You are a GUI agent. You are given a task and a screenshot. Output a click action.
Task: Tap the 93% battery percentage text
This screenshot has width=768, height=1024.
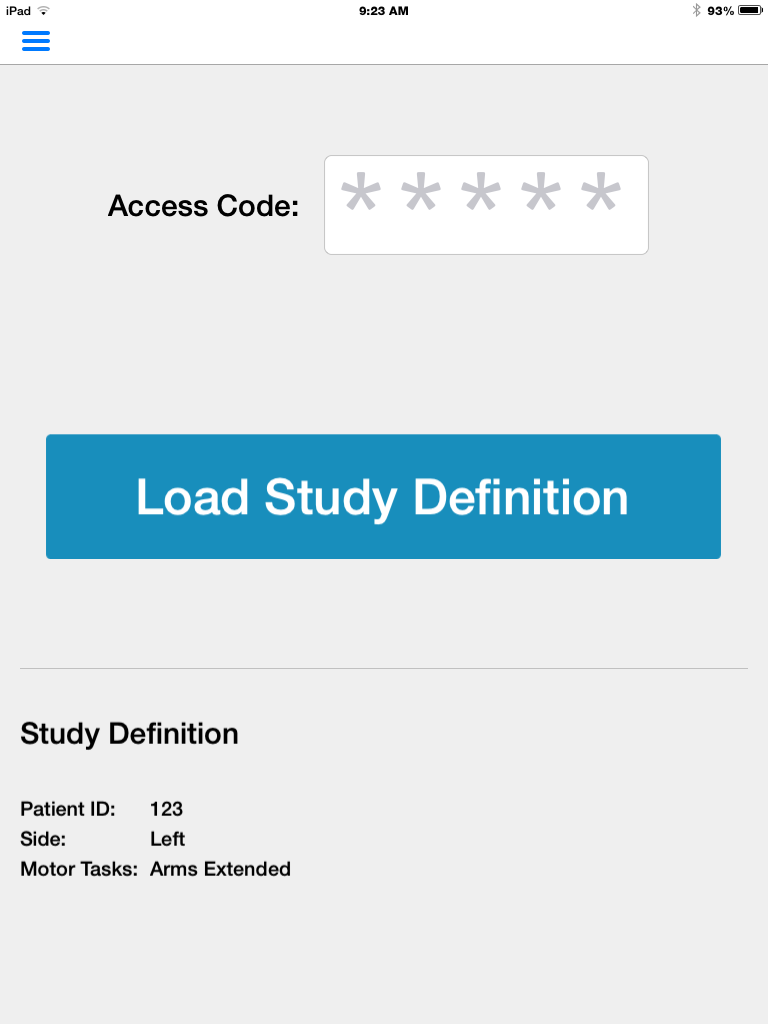(720, 11)
